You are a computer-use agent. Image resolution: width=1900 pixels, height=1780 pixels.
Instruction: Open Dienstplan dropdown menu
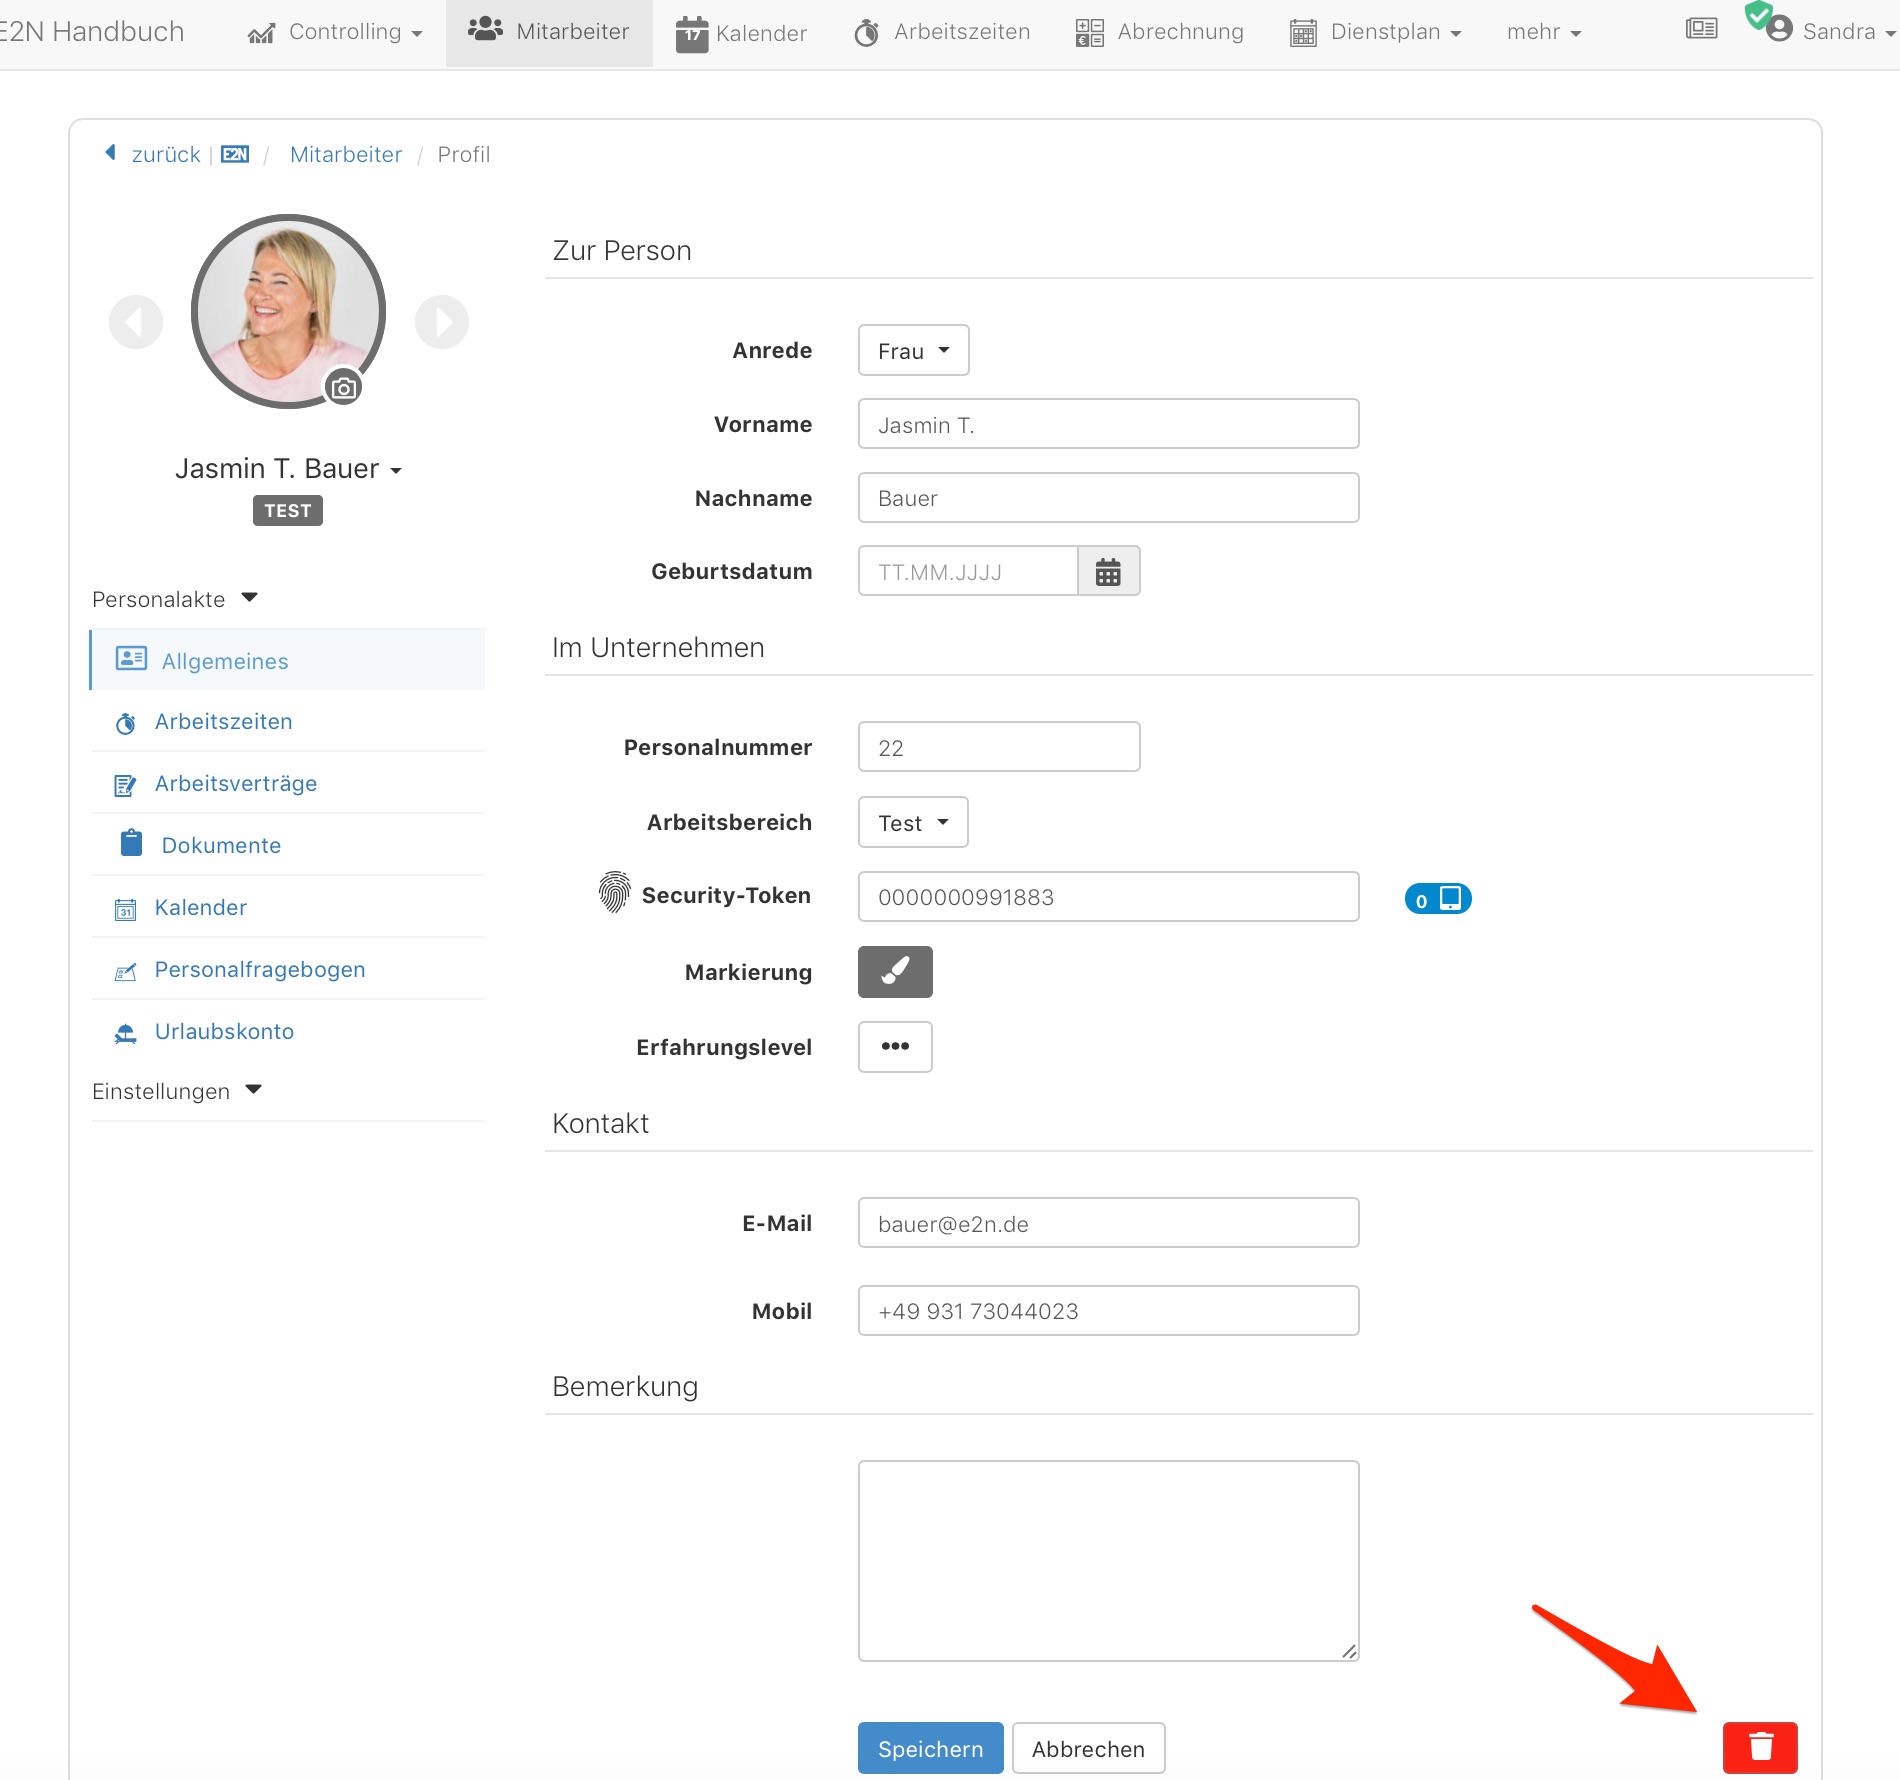point(1376,32)
